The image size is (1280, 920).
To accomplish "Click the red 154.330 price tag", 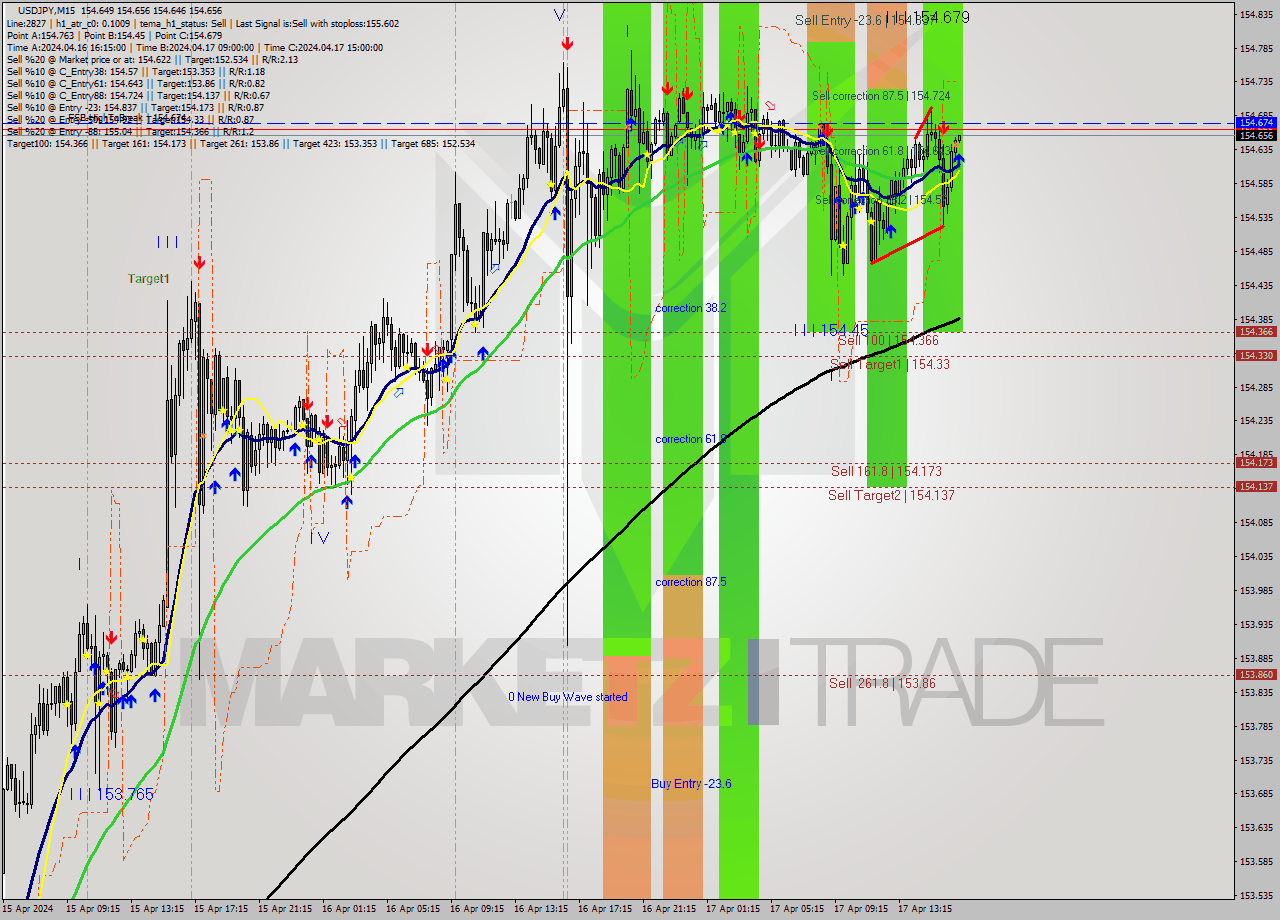I will pyautogui.click(x=1256, y=356).
